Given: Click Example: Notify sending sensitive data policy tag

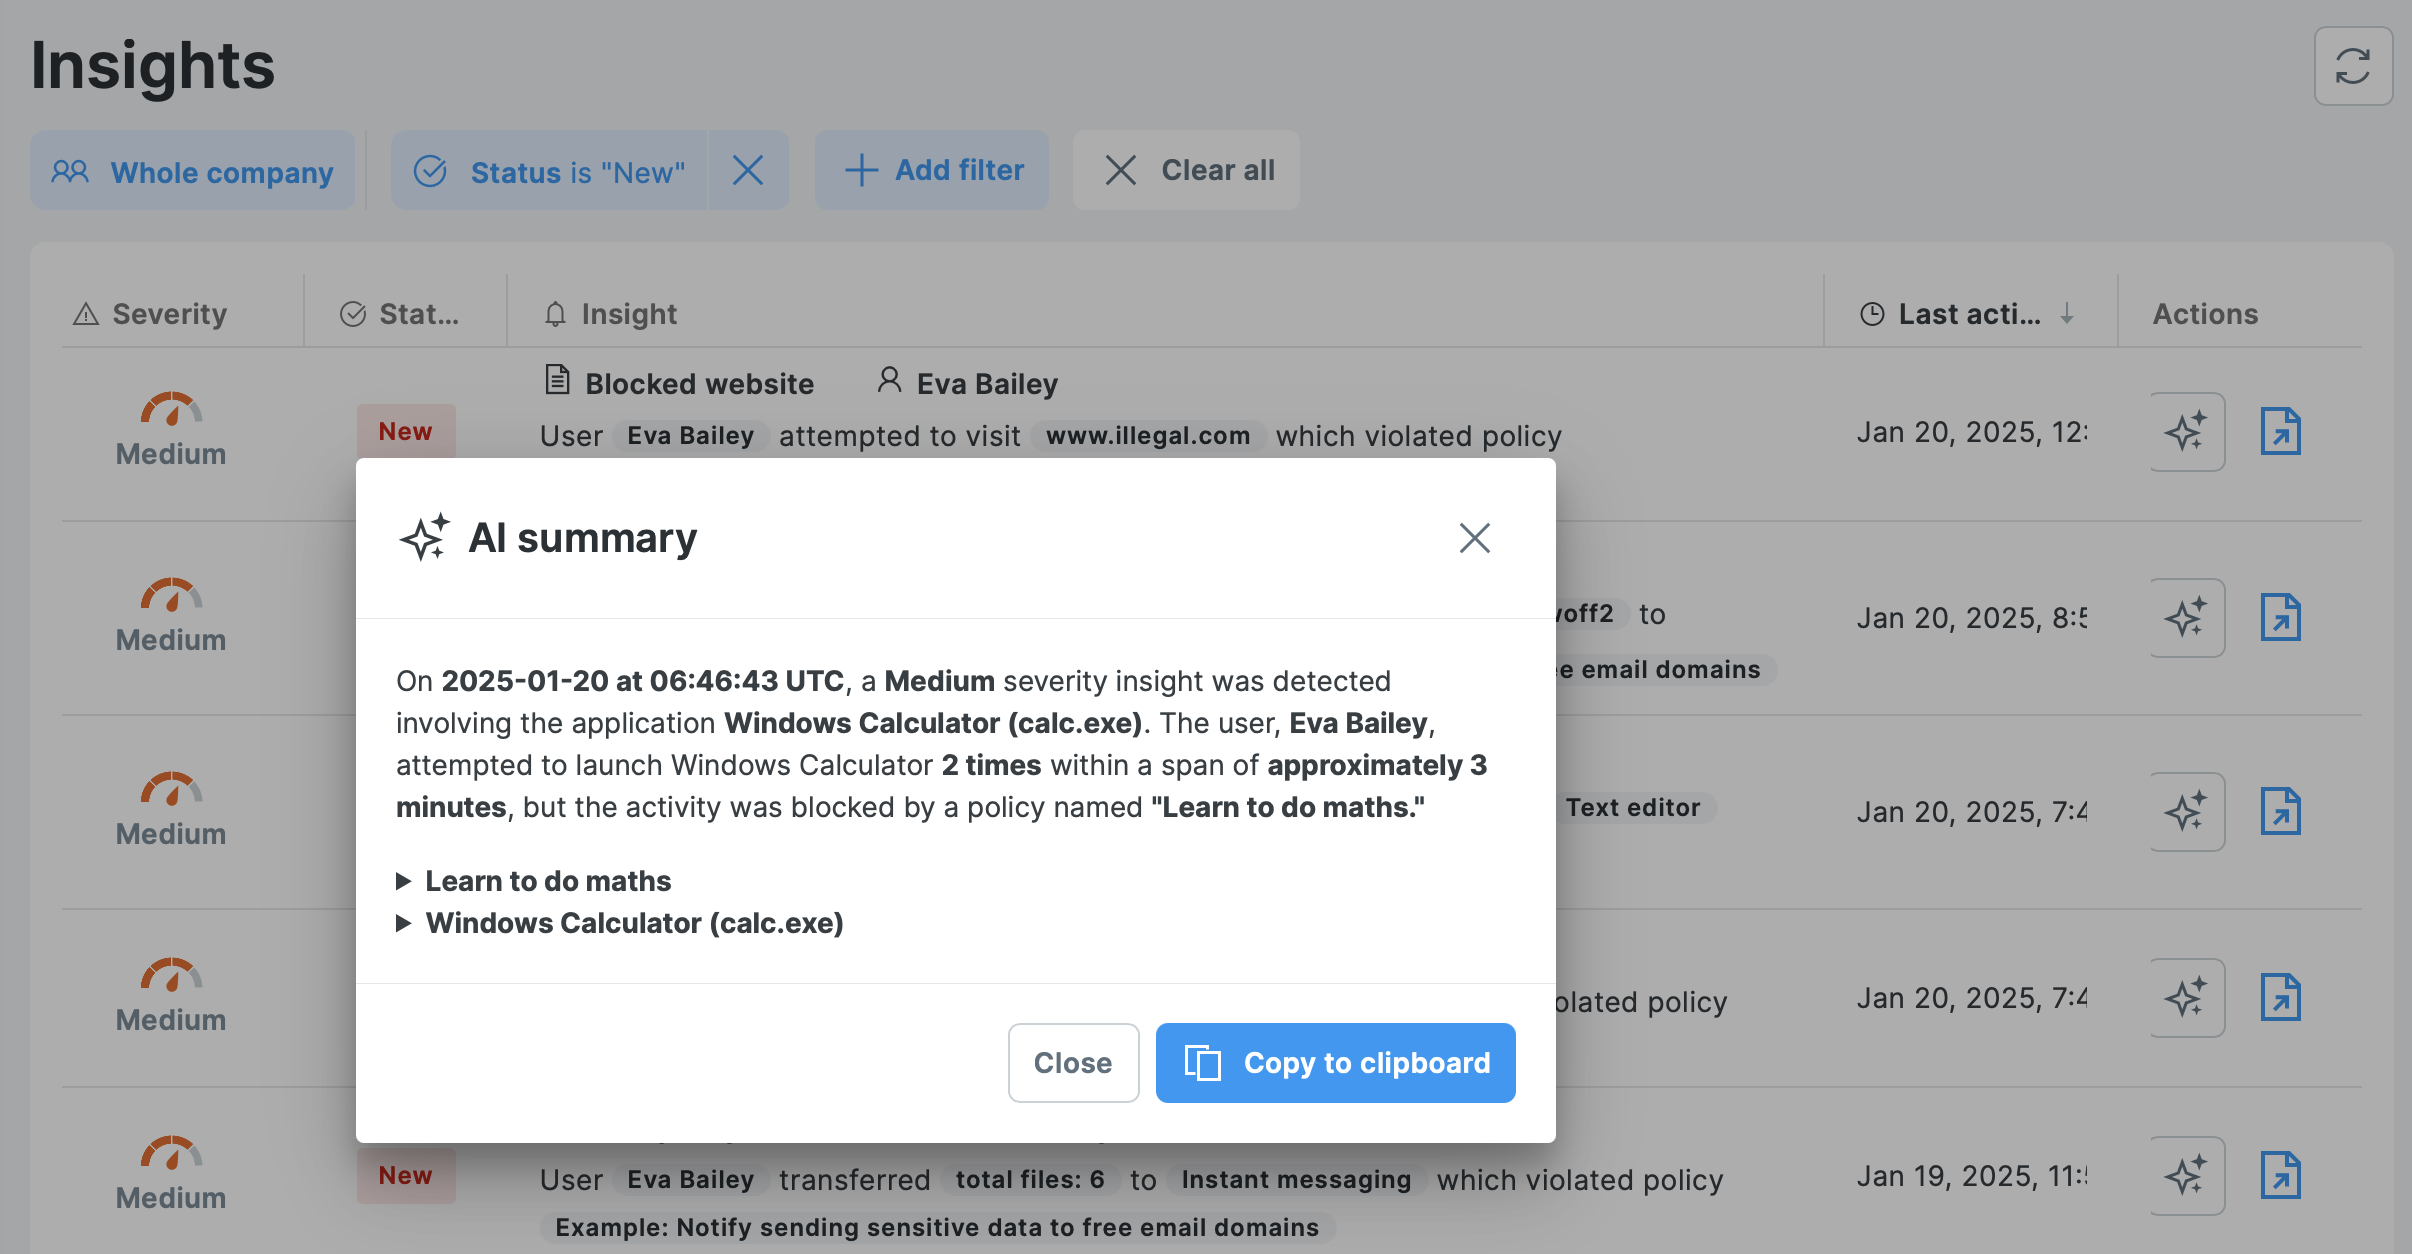Looking at the screenshot, I should pyautogui.click(x=937, y=1228).
